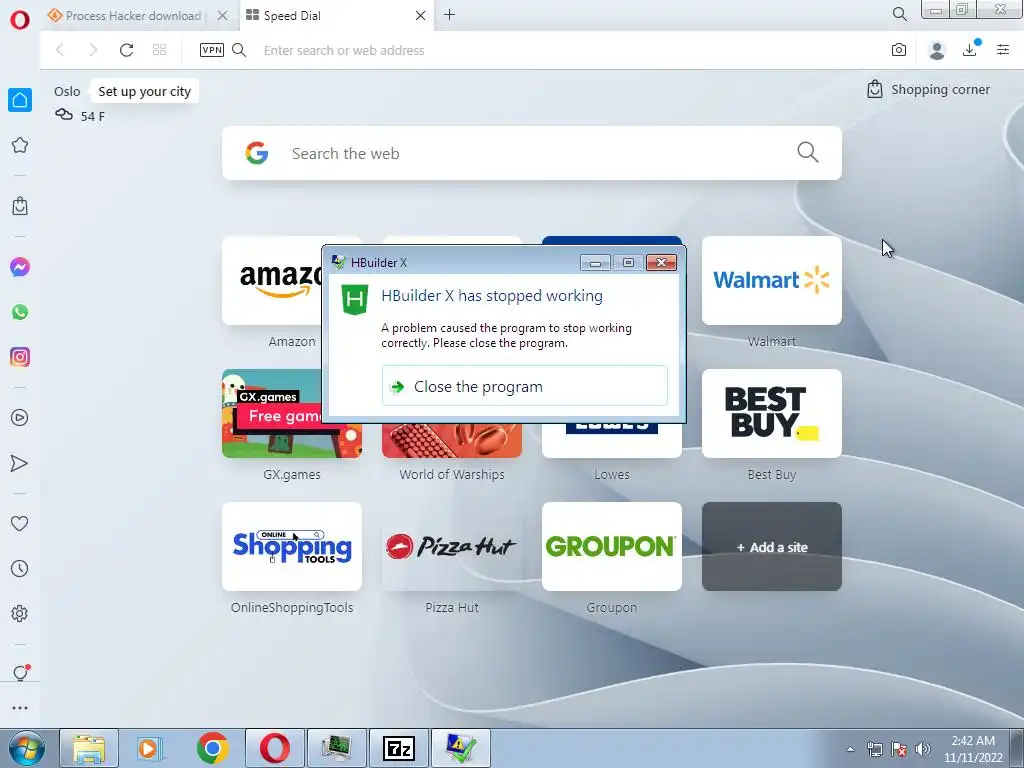The width and height of the screenshot is (1024, 768).
Task: Take a snapshot with the camera icon
Action: click(899, 50)
